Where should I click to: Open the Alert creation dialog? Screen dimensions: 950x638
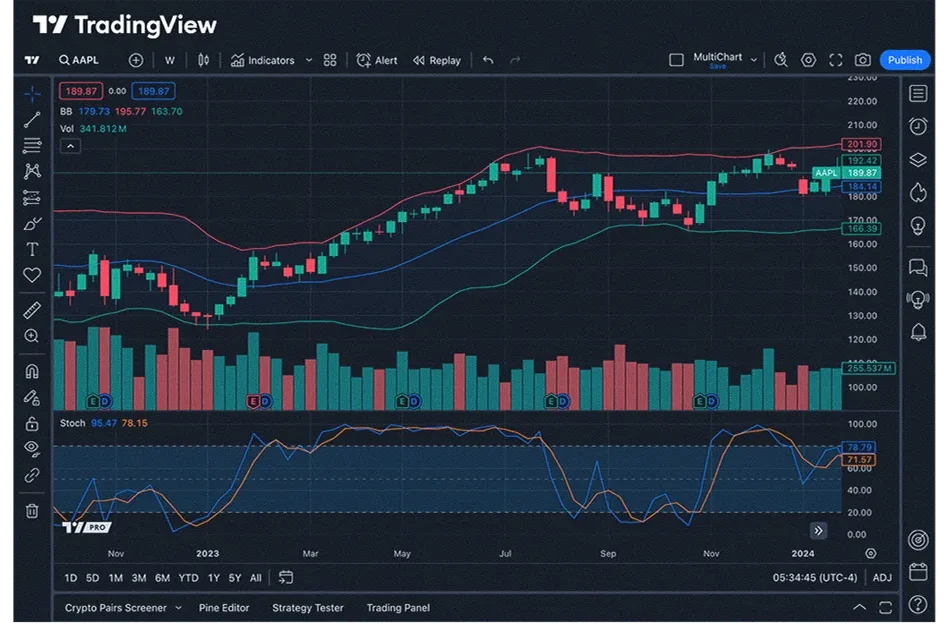376,60
